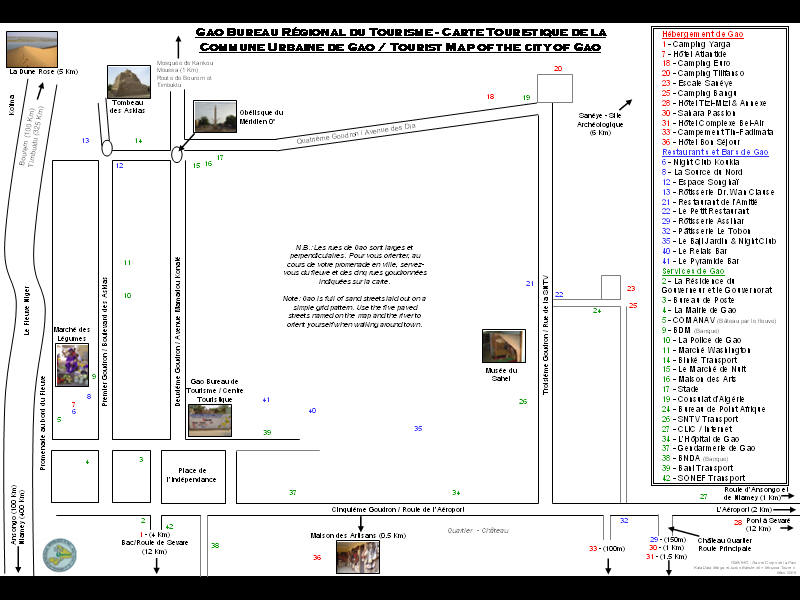Click the 'Troisième Goudron / Rue de la SNTV' label
Image resolution: width=800 pixels, height=600 pixels.
545,335
